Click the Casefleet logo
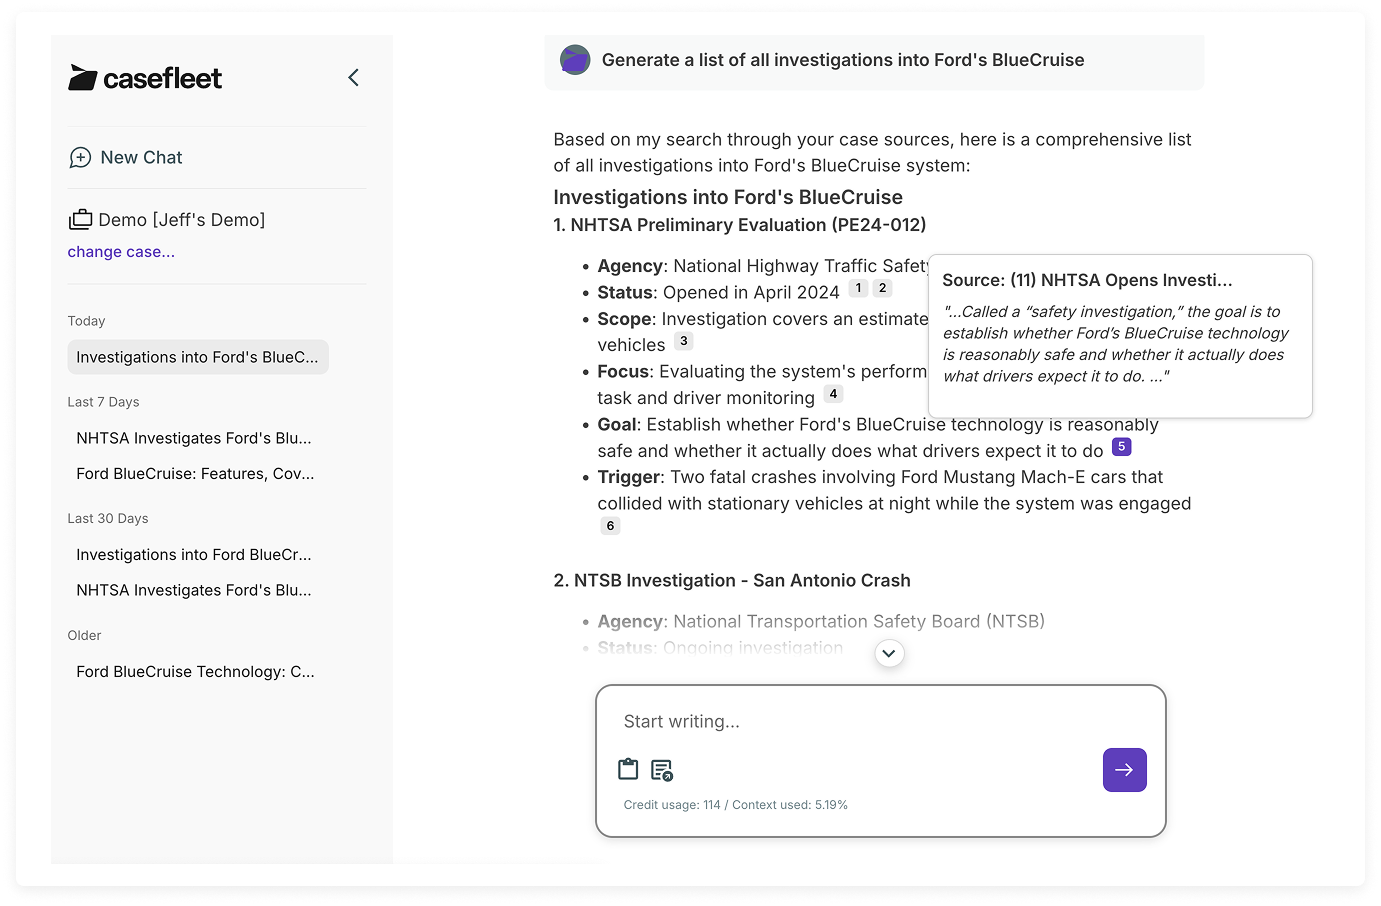Viewport: 1381px width, 906px height. [x=145, y=78]
